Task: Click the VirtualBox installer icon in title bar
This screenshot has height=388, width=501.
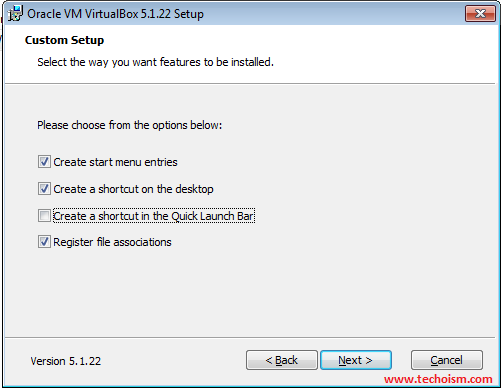Action: (x=15, y=13)
